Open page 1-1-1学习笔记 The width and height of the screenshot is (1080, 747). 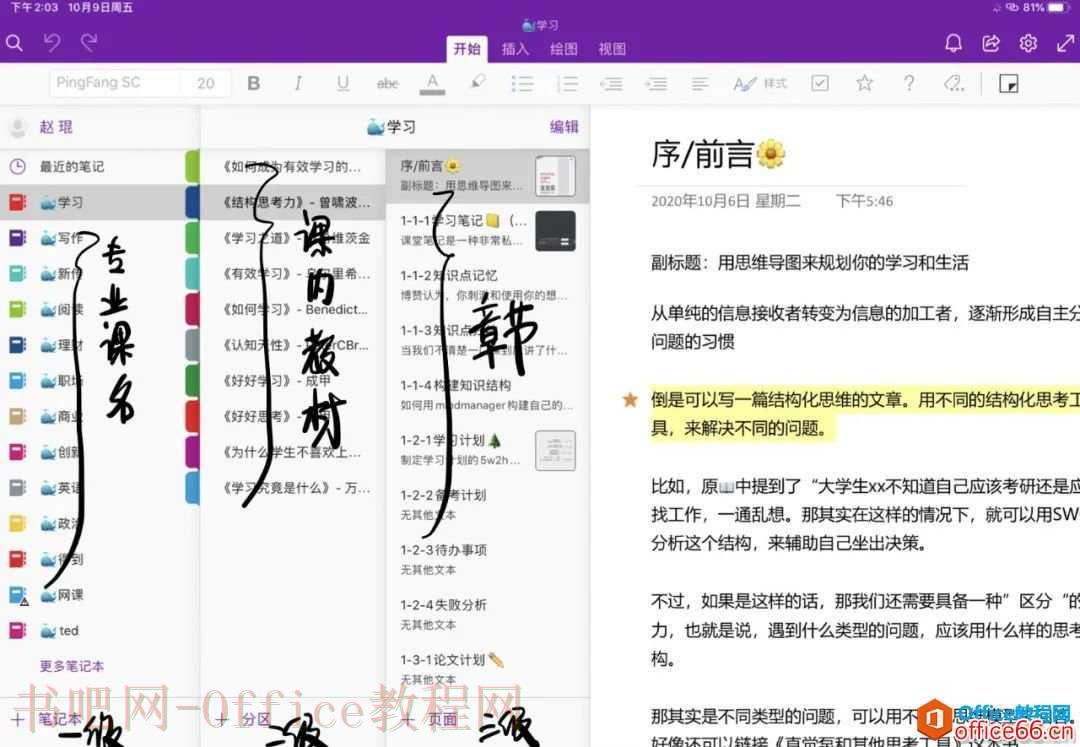pyautogui.click(x=488, y=230)
